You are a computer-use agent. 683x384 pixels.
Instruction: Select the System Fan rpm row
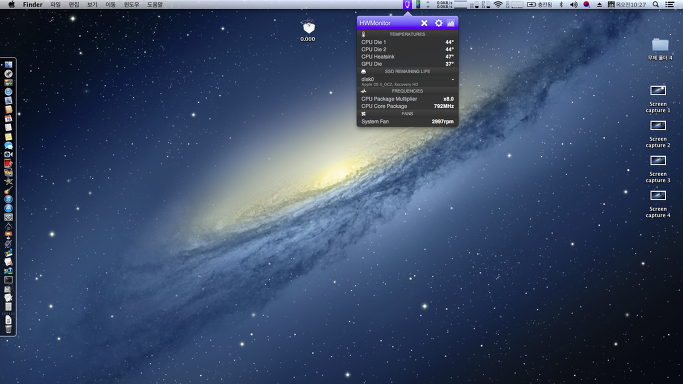click(x=407, y=121)
